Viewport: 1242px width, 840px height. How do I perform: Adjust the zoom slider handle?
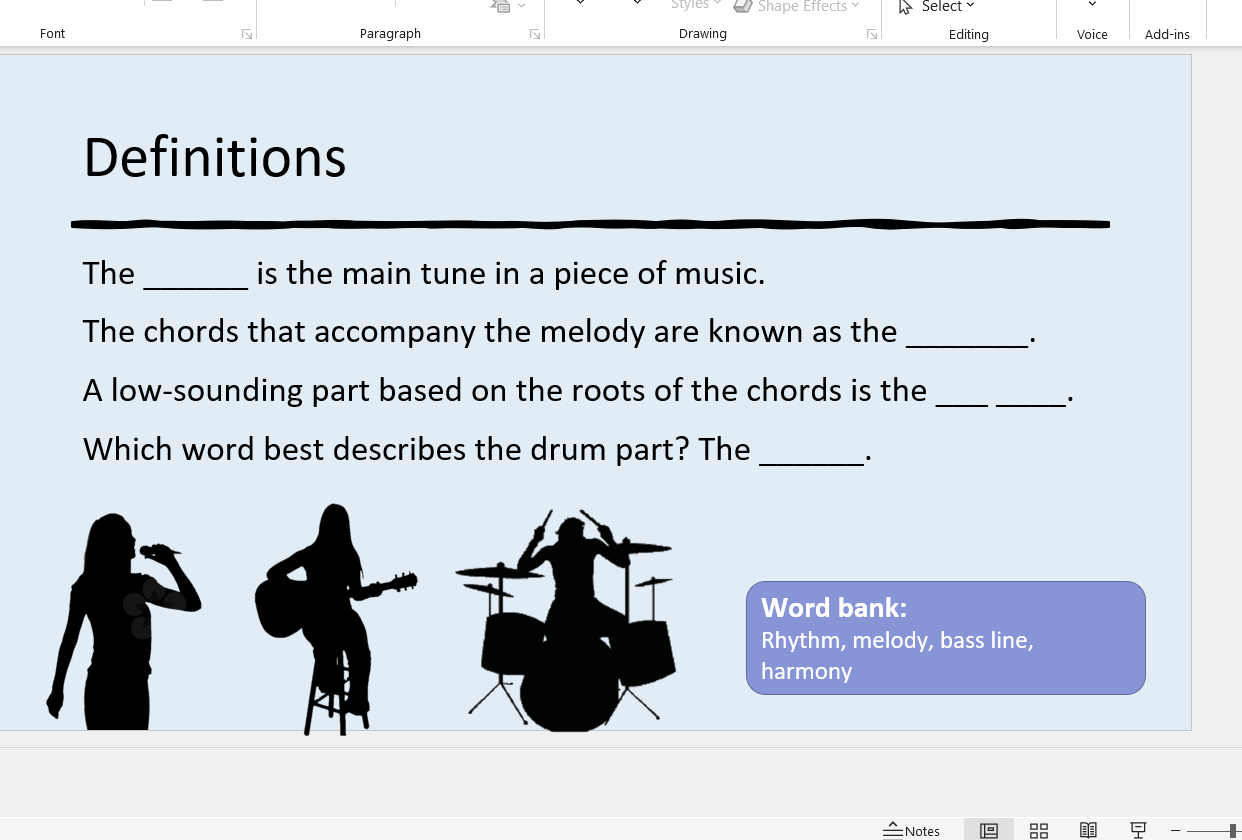pyautogui.click(x=1233, y=831)
